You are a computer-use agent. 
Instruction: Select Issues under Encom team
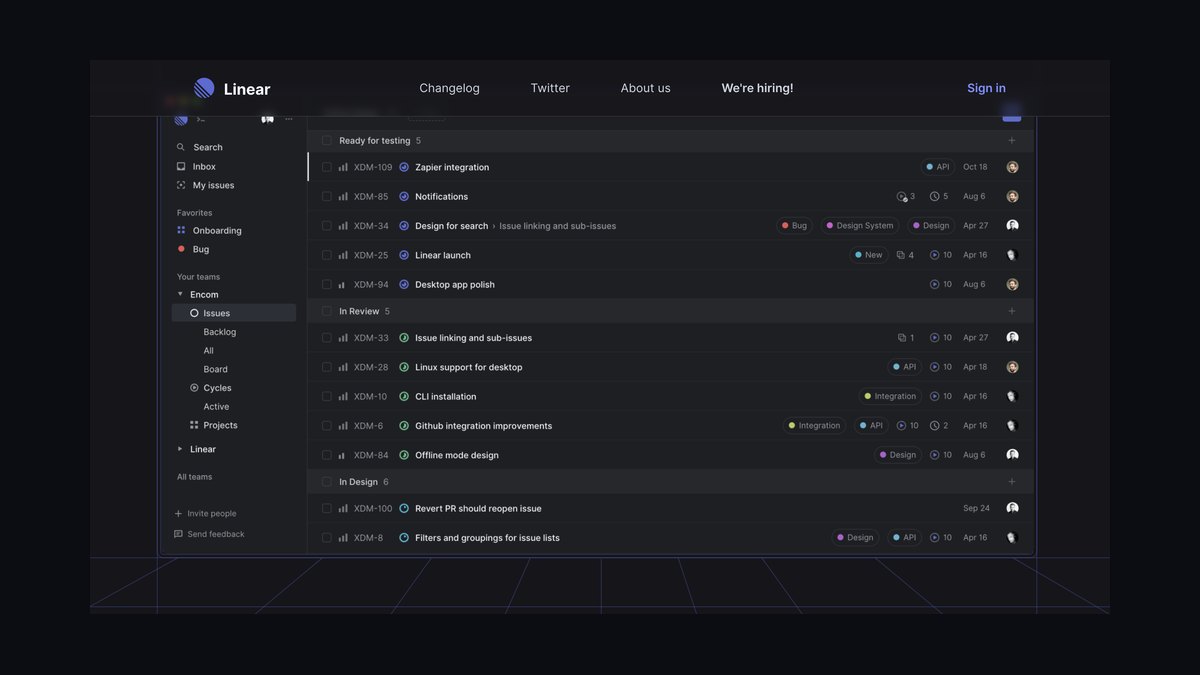234,313
